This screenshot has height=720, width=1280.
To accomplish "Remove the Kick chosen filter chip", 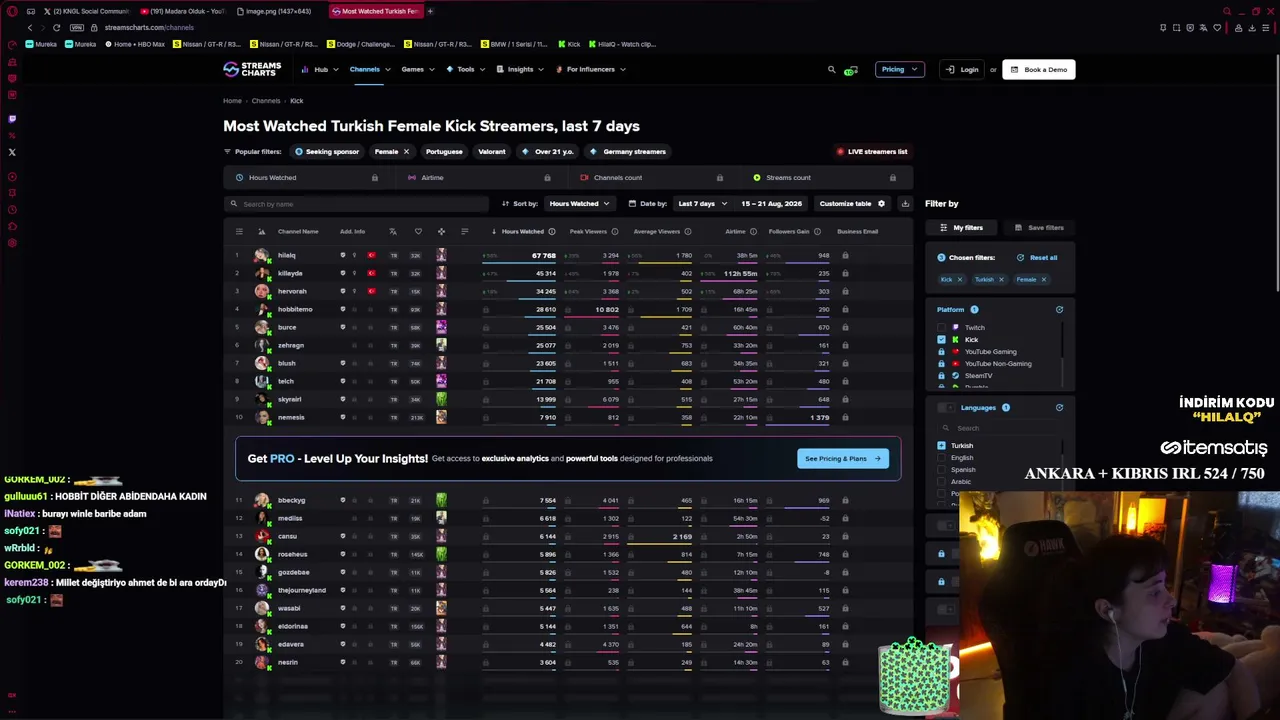I will (959, 280).
